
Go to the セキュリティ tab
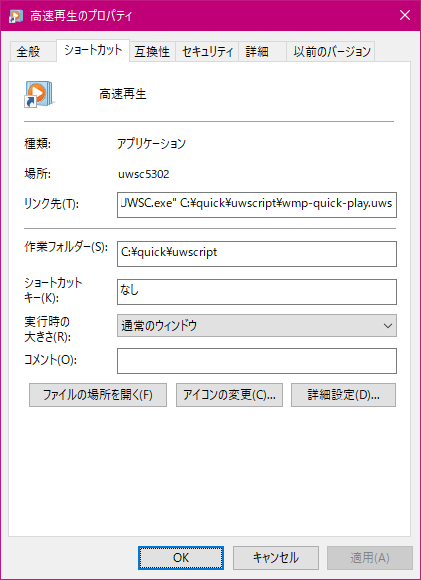pos(207,52)
